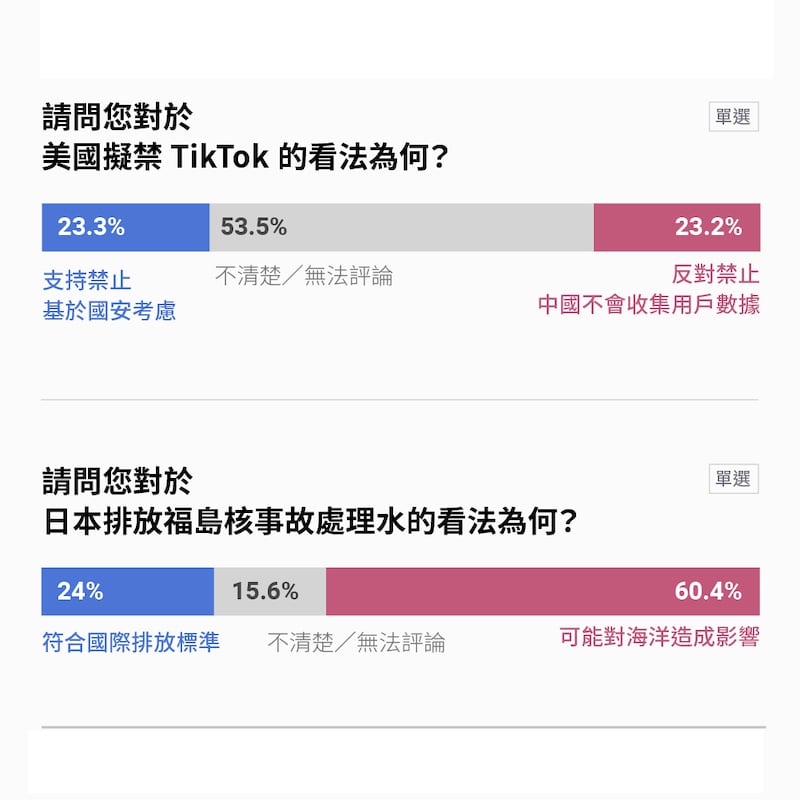The width and height of the screenshot is (800, 800).
Task: Select the red 23.2% bar segment
Action: coord(677,227)
